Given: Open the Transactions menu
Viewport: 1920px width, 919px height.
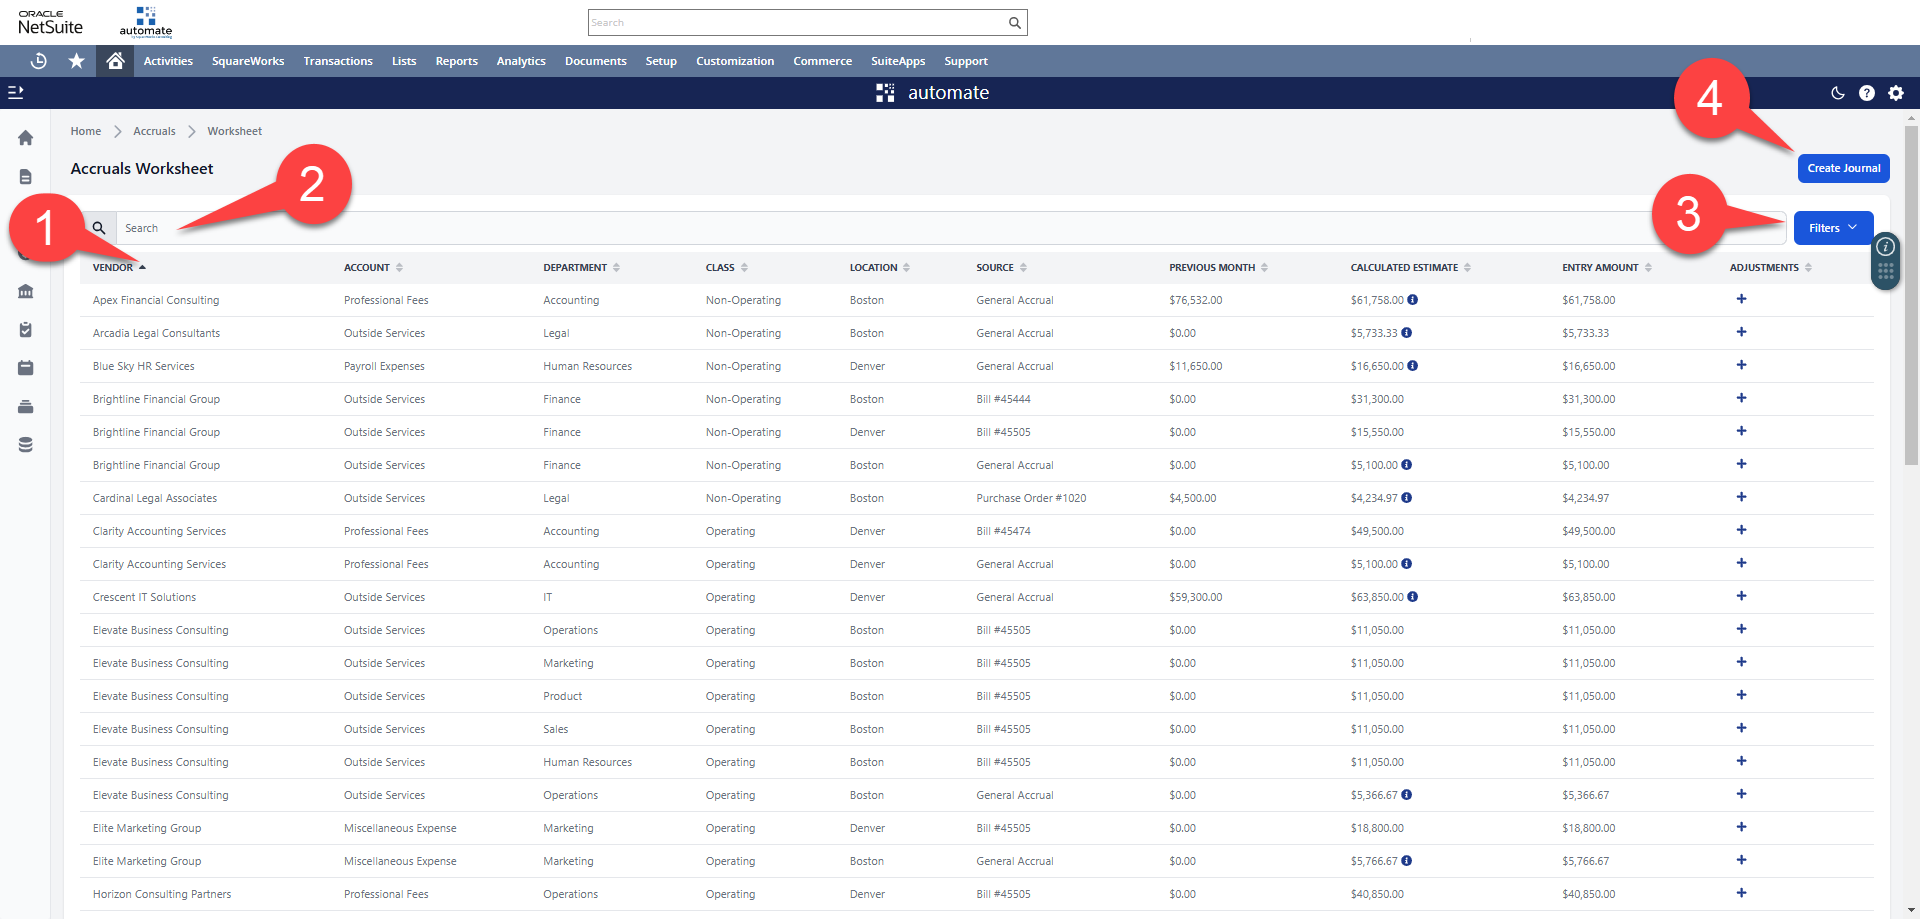Looking at the screenshot, I should [x=338, y=61].
